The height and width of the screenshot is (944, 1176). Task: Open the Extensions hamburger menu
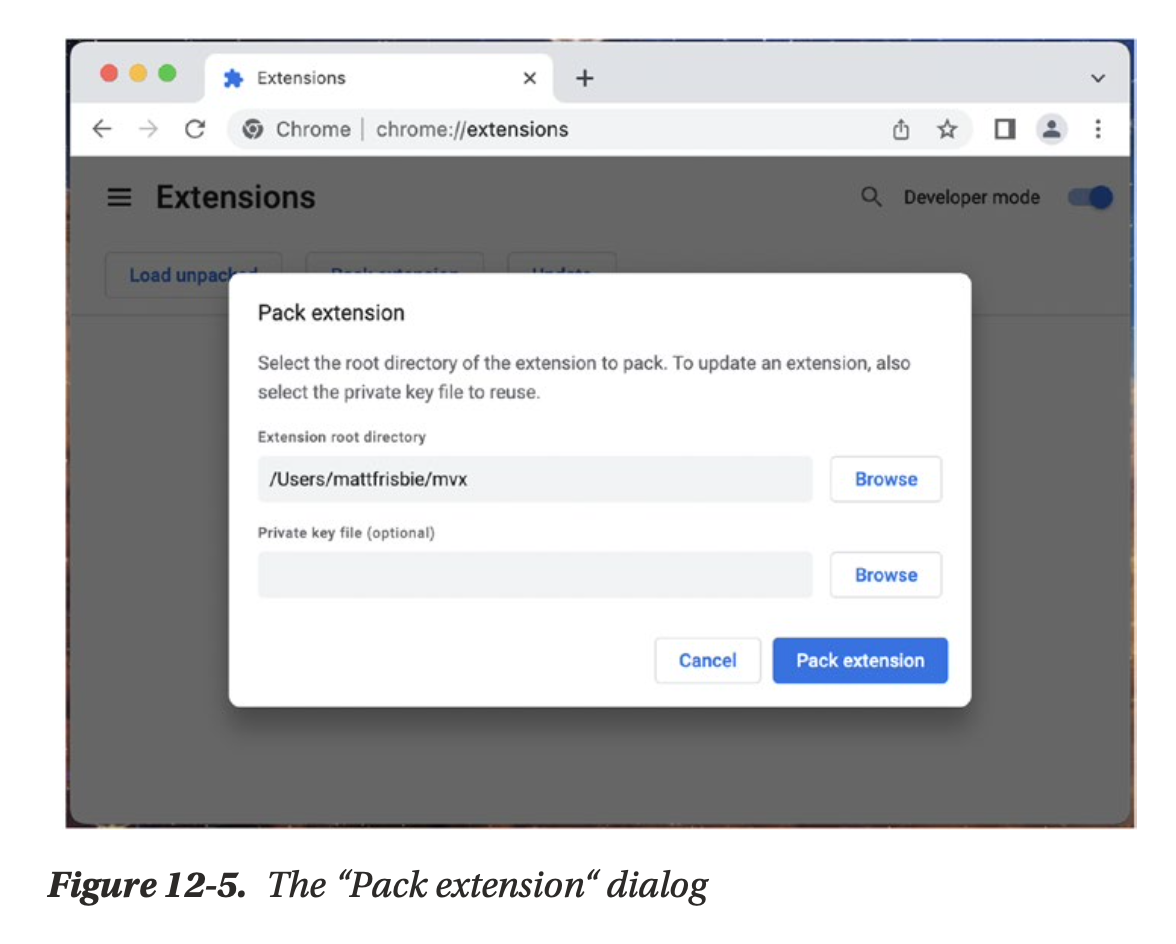point(119,198)
